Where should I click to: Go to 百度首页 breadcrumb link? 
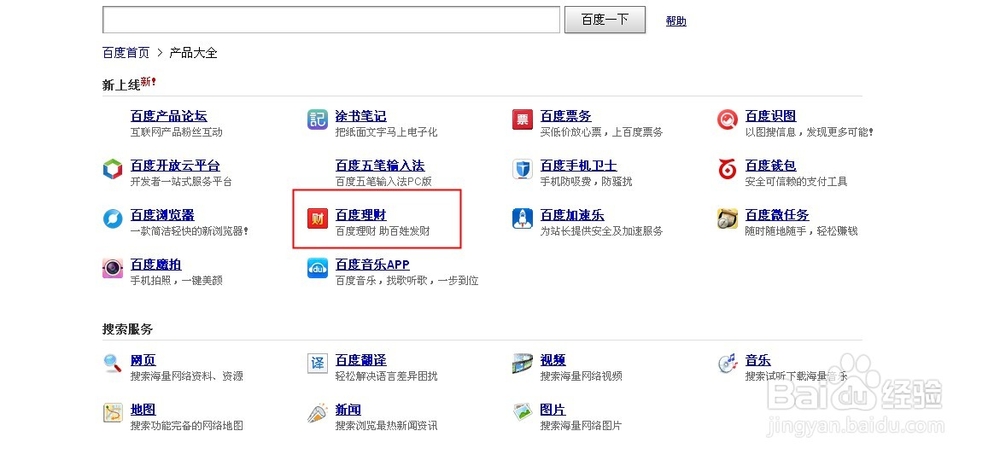[126, 52]
